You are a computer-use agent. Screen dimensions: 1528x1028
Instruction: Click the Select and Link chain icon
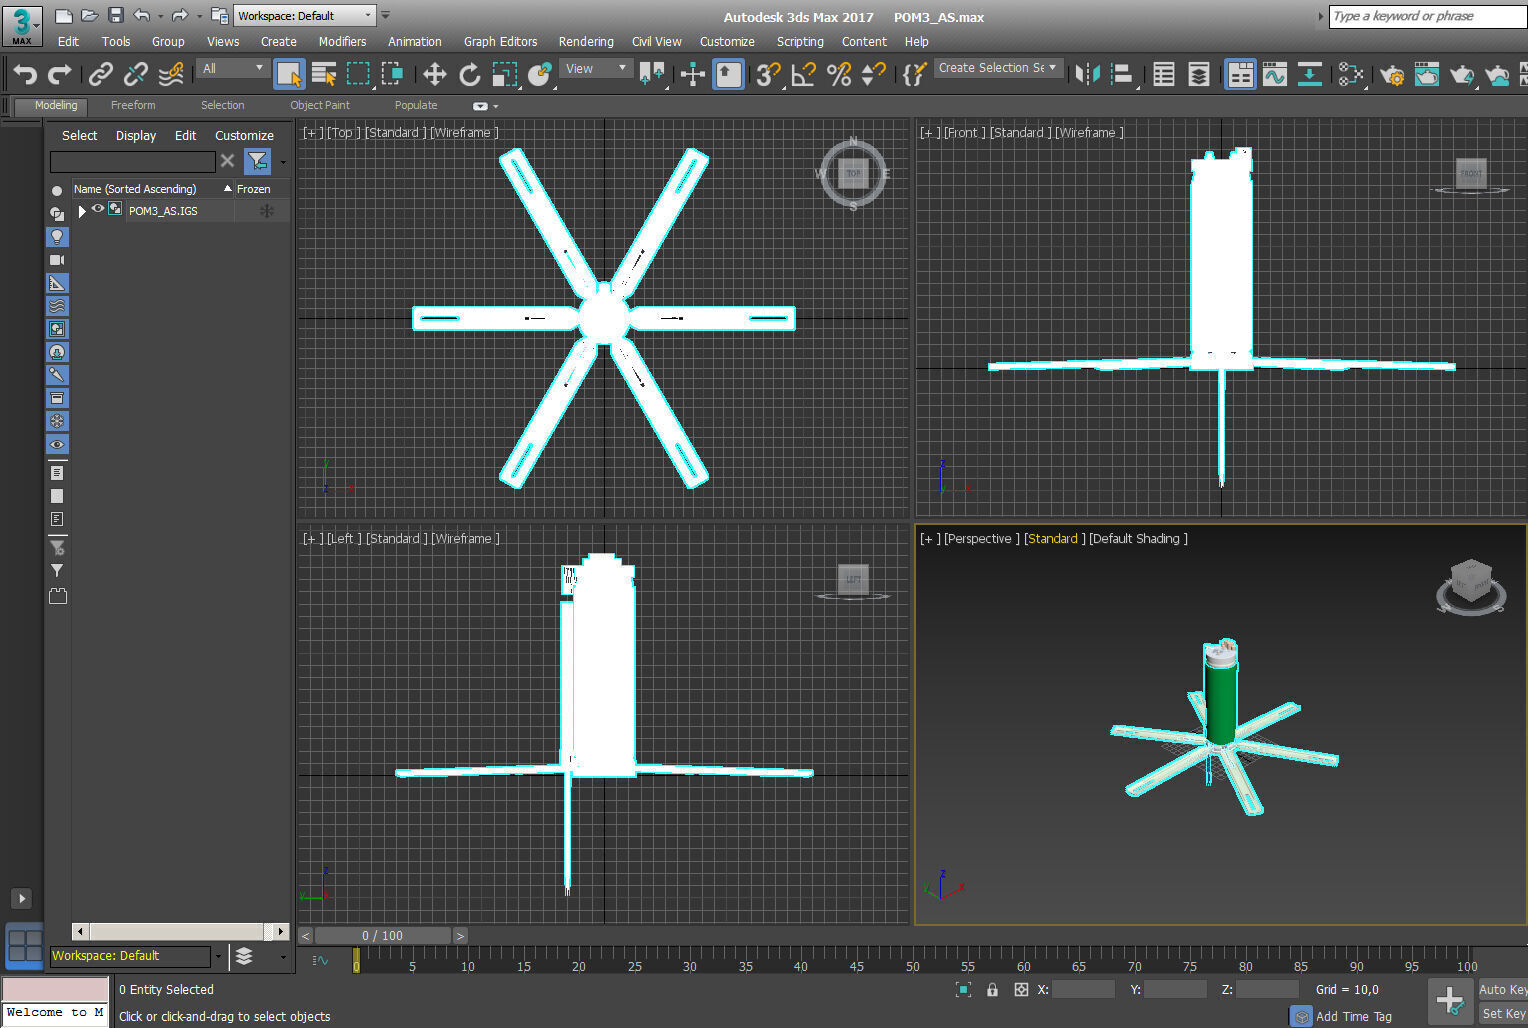100,74
